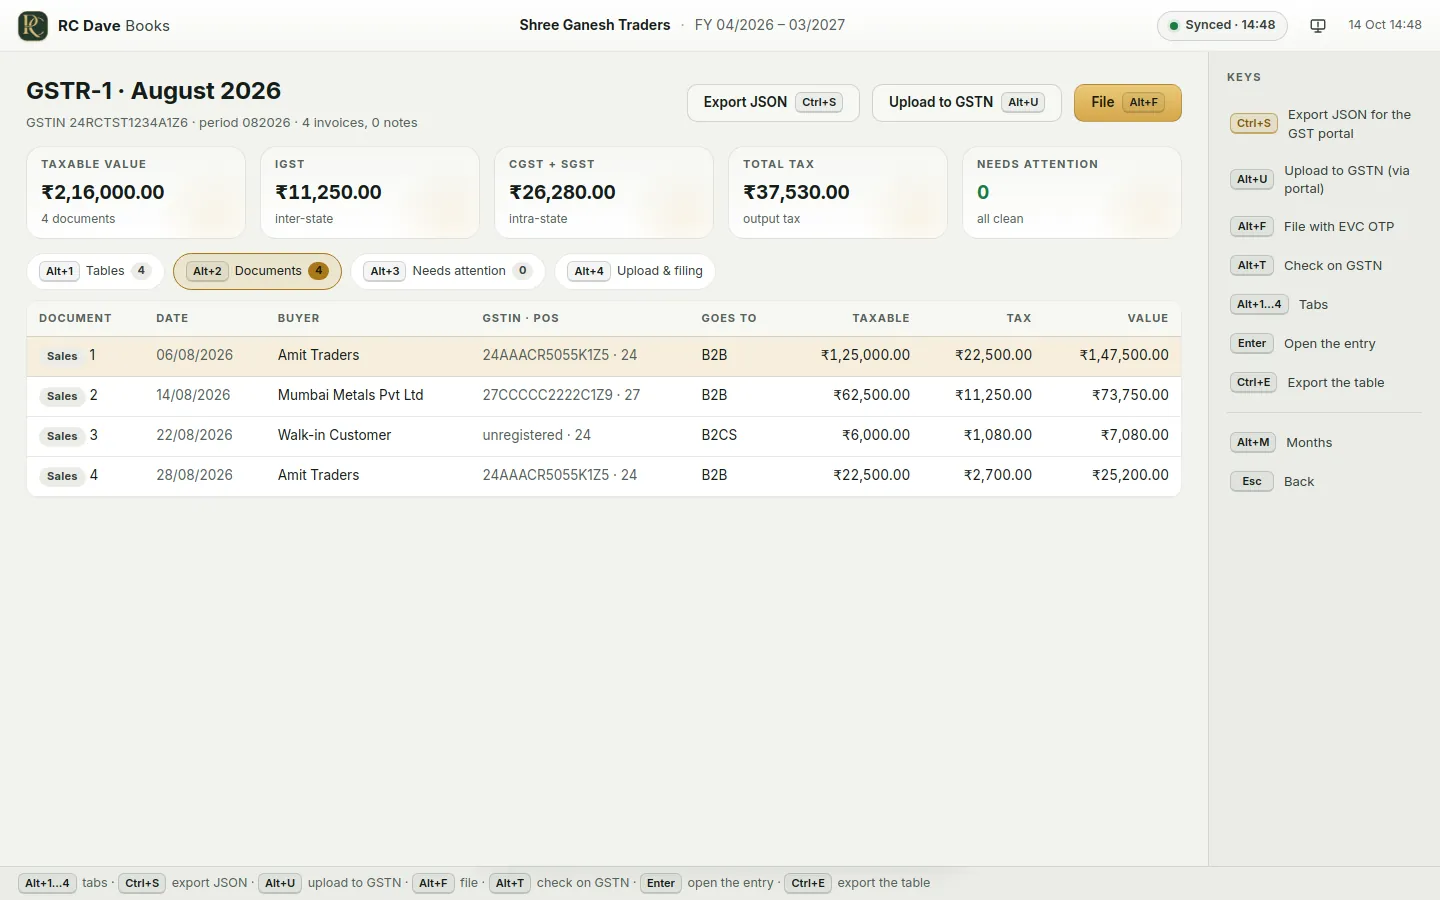Click the Upload to GSTN button
Screen dimensions: 1440x900
tap(966, 102)
